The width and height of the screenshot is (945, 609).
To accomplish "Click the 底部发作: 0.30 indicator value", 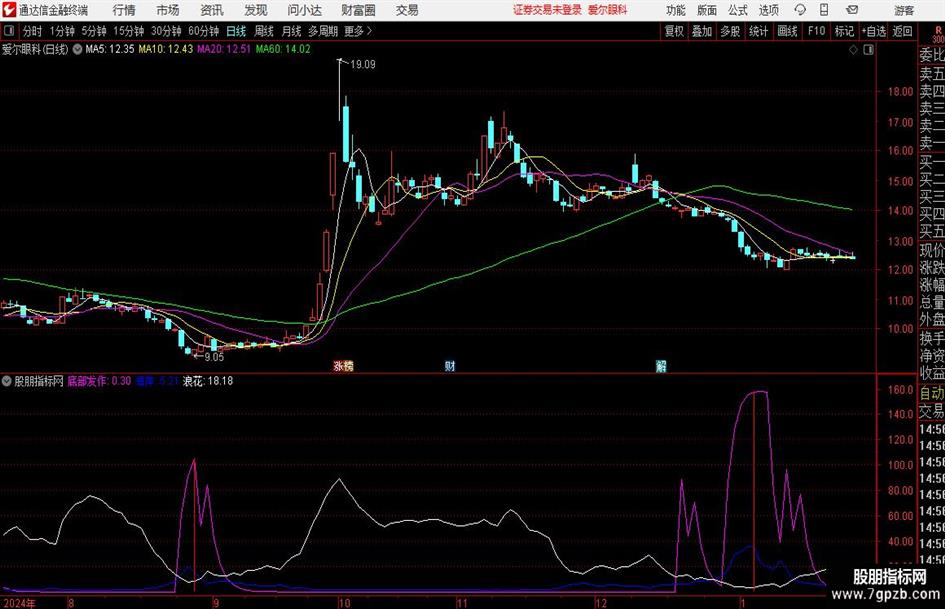I will 99,381.
